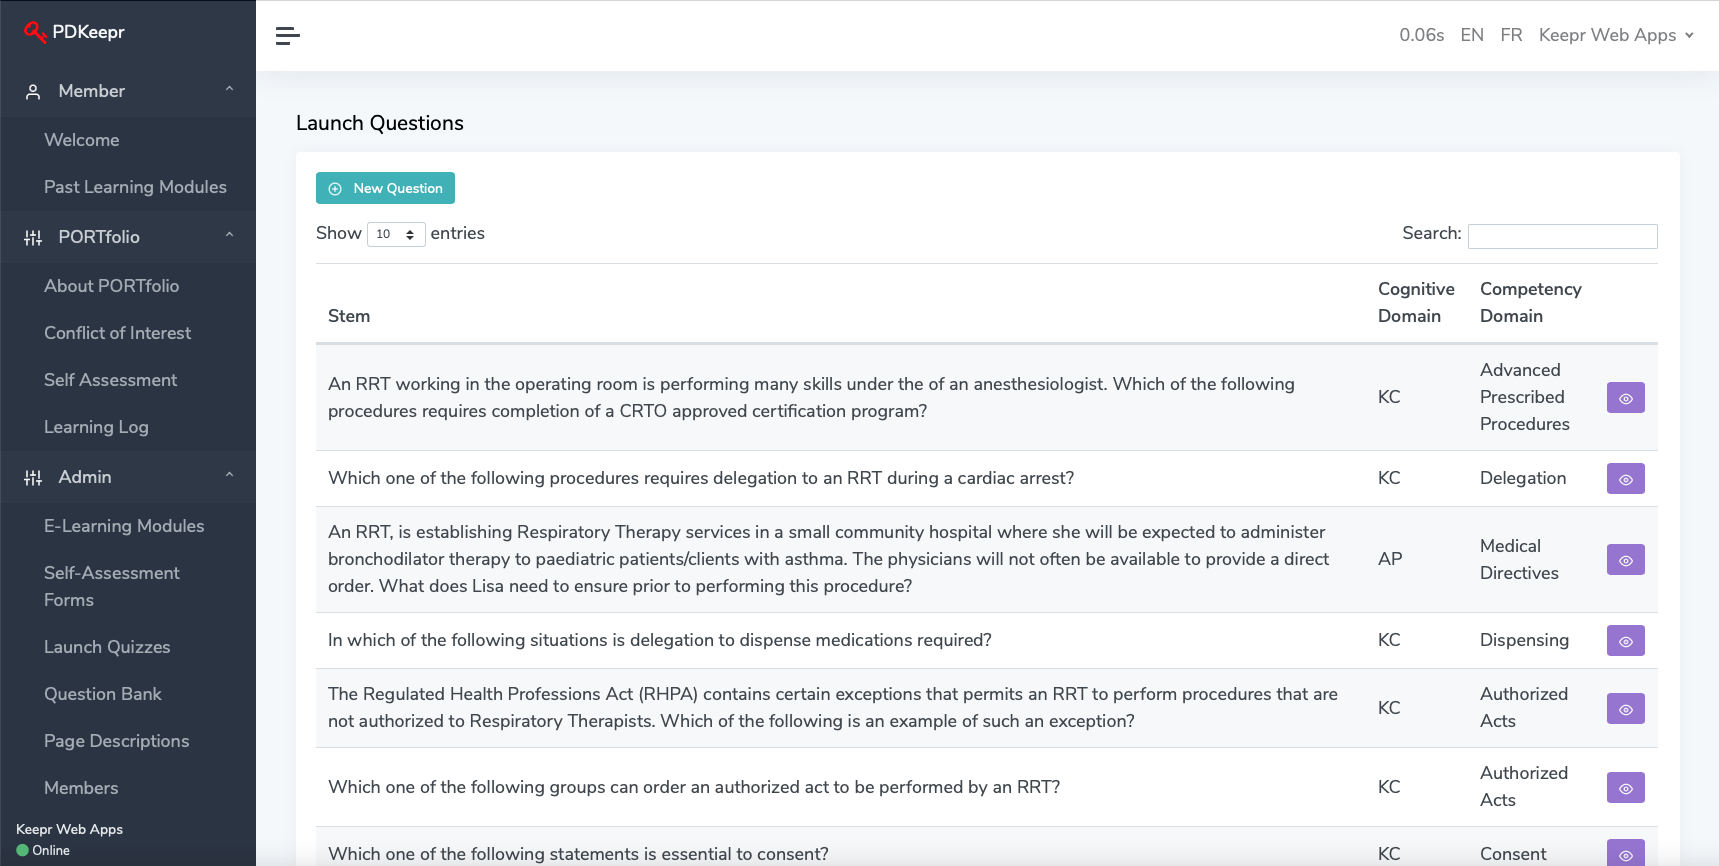Click eye icon for Advanced Prescribed Procedures row
This screenshot has height=866, width=1719.
(x=1625, y=398)
